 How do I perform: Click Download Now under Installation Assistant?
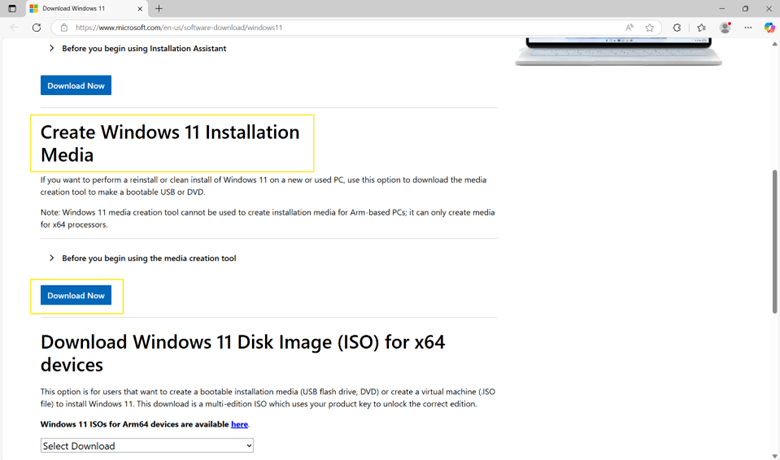pyautogui.click(x=76, y=86)
